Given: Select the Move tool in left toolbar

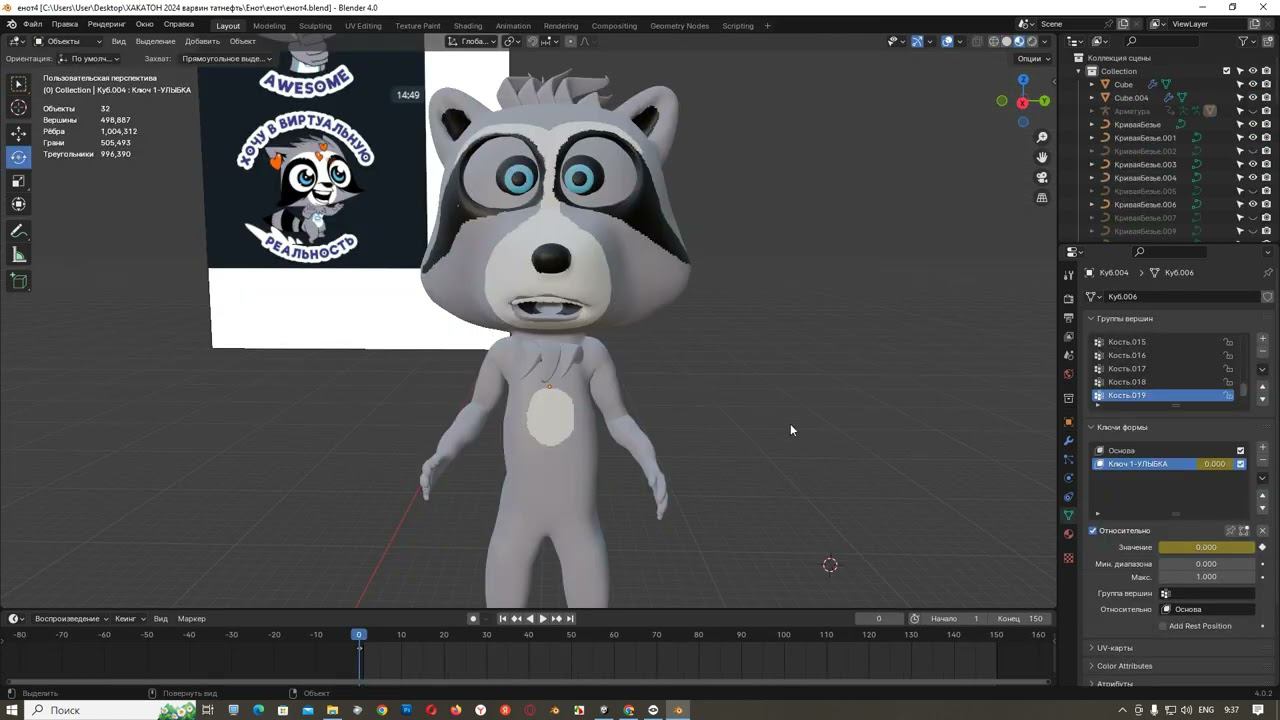Looking at the screenshot, I should coord(18,133).
